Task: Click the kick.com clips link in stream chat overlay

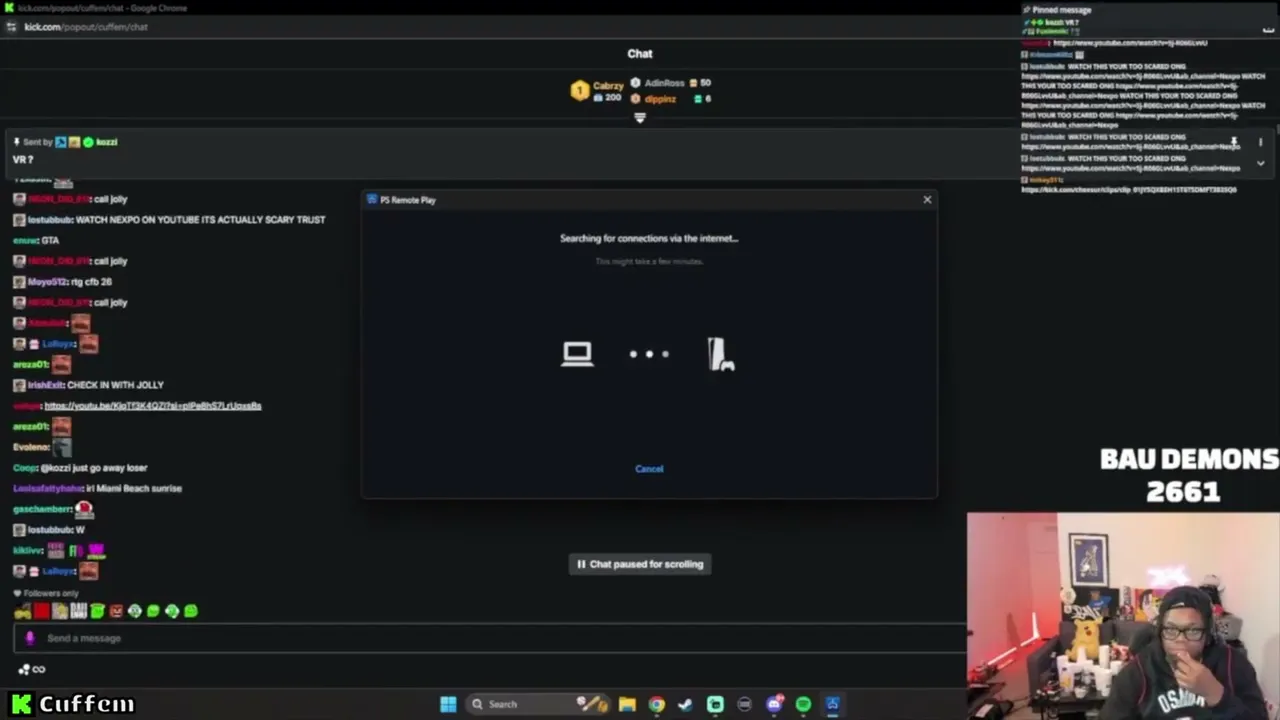Action: [x=1128, y=190]
